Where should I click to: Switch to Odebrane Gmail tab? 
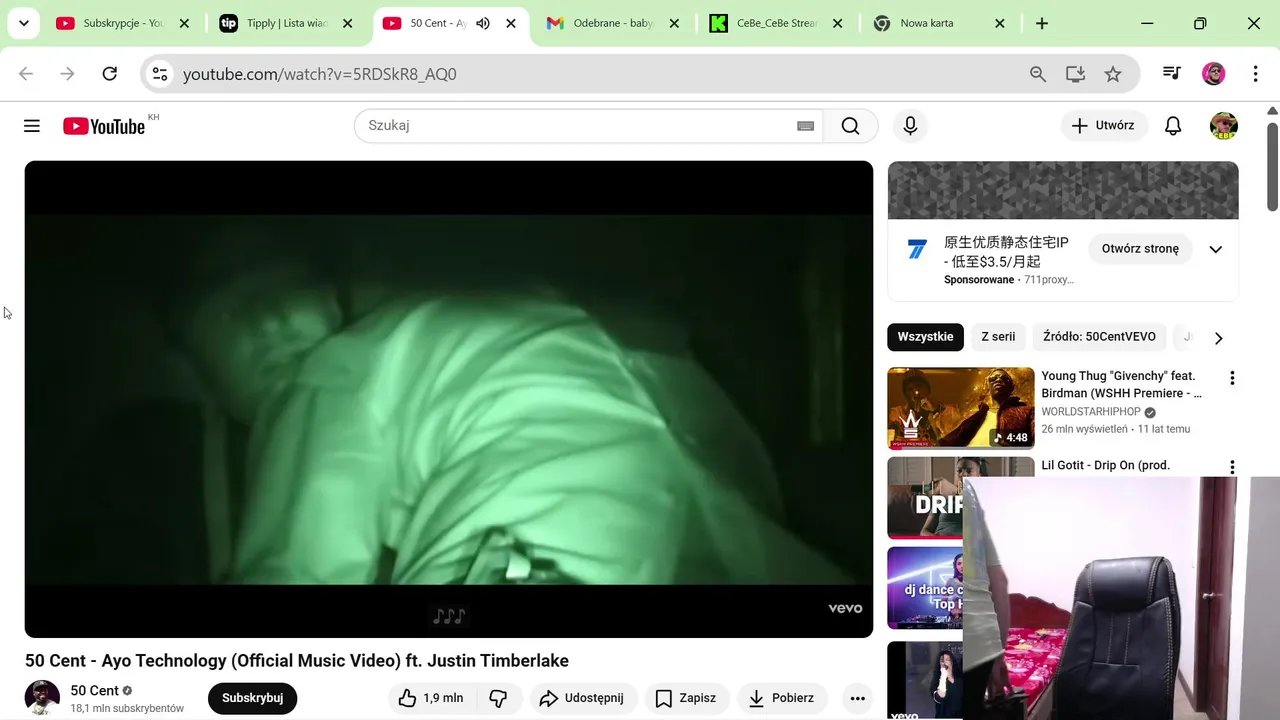pos(610,23)
